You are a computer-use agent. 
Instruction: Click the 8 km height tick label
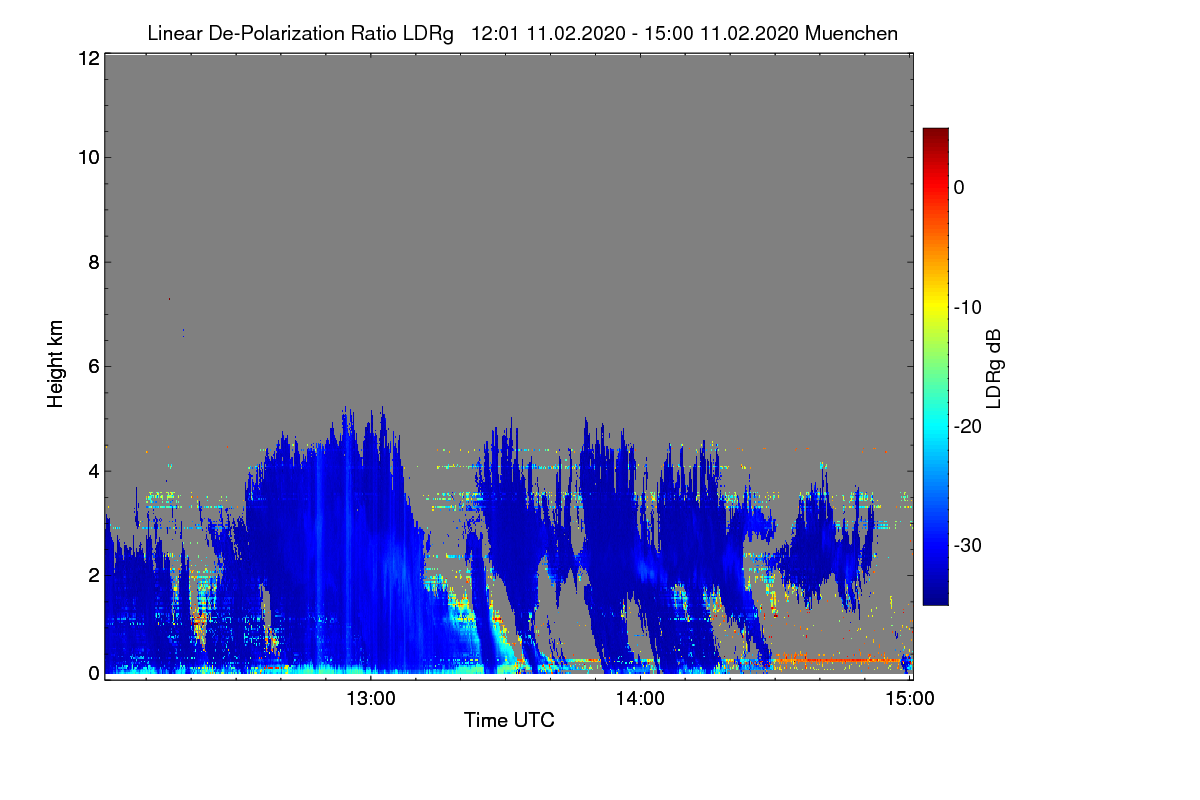[x=92, y=262]
